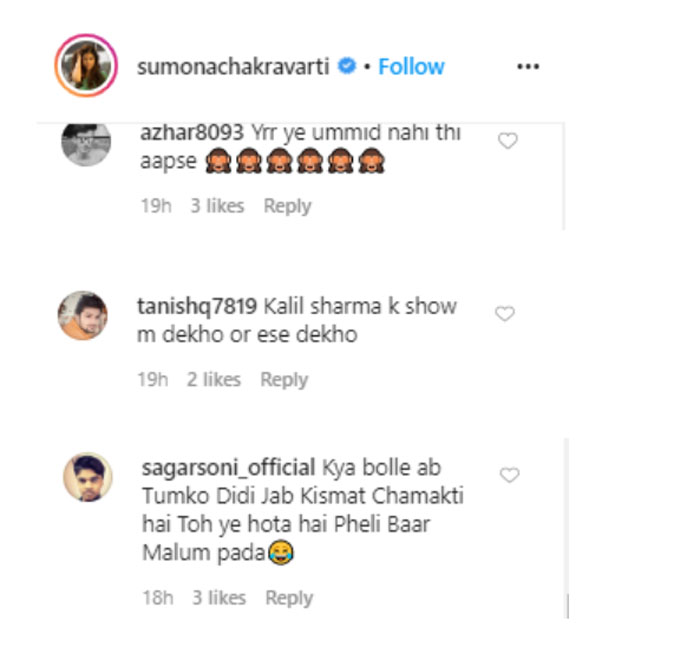Open sumonachakravarti's story profile picture
The height and width of the screenshot is (660, 700).
click(86, 65)
